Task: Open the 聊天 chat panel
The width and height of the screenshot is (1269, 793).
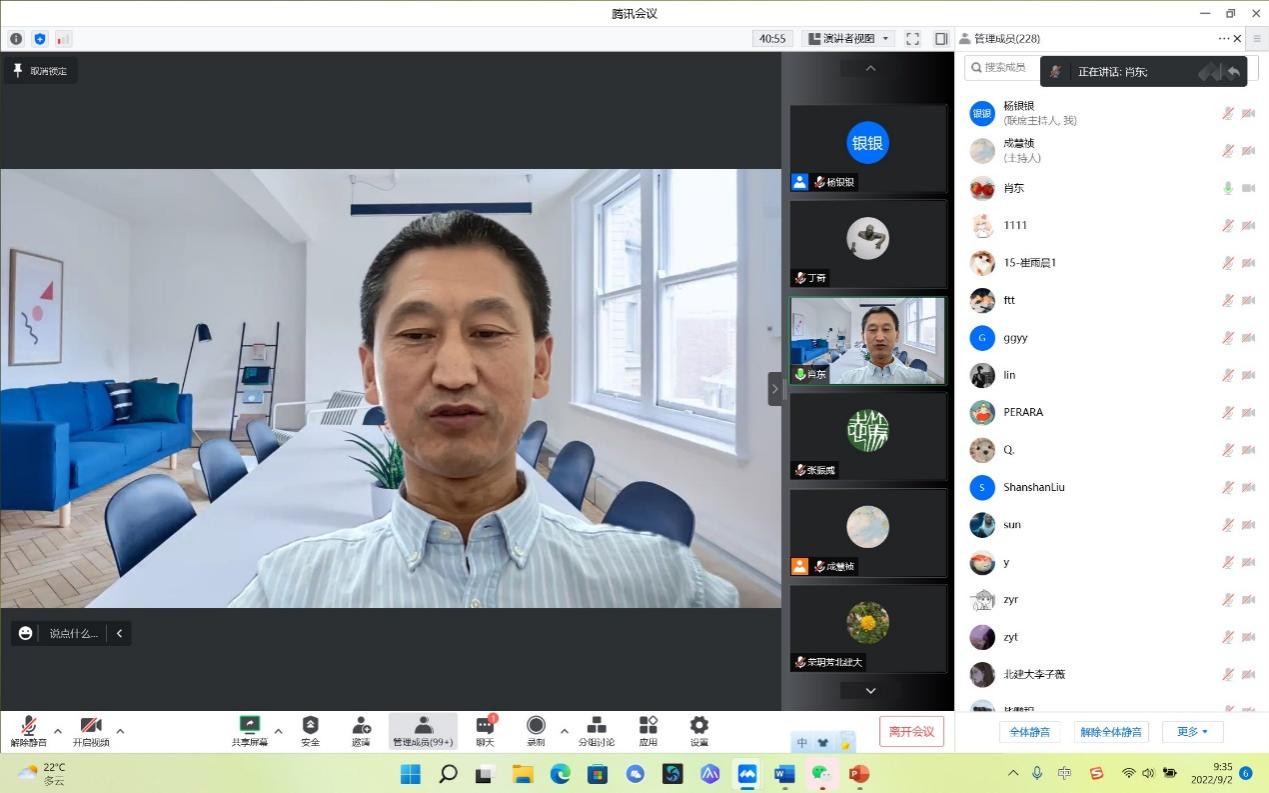Action: click(x=485, y=730)
